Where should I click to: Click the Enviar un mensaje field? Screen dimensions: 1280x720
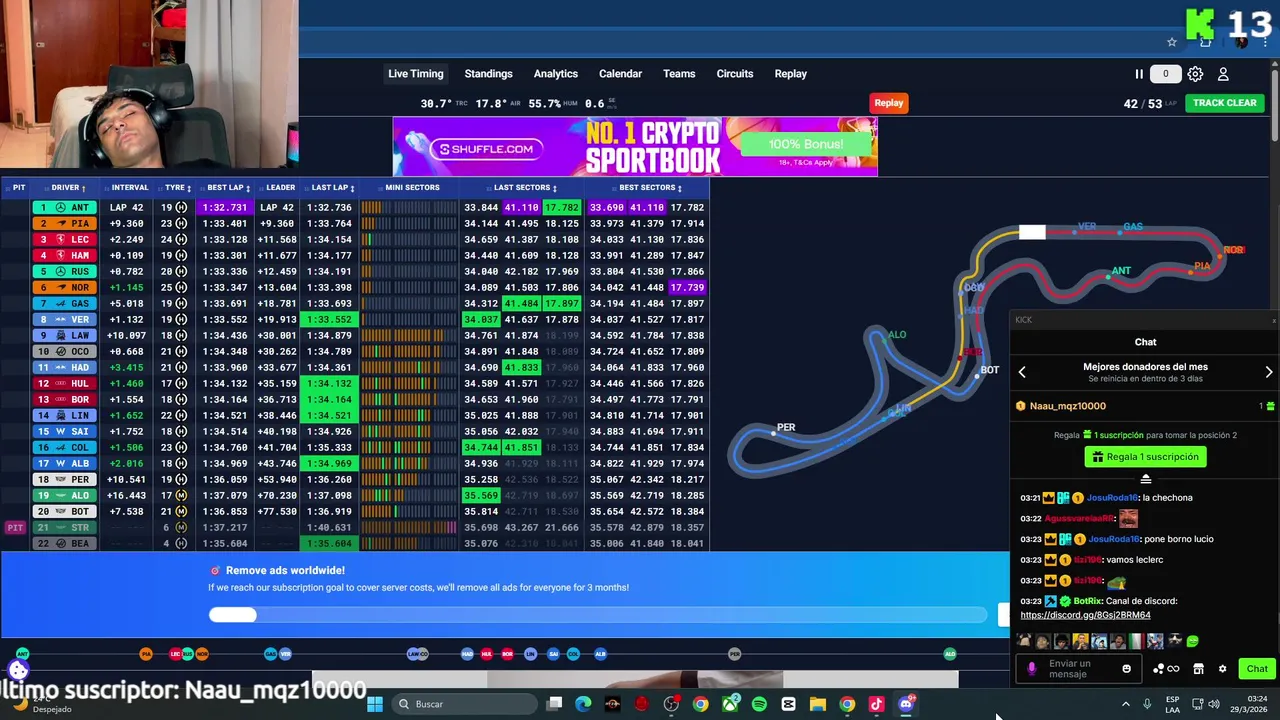tap(1080, 669)
